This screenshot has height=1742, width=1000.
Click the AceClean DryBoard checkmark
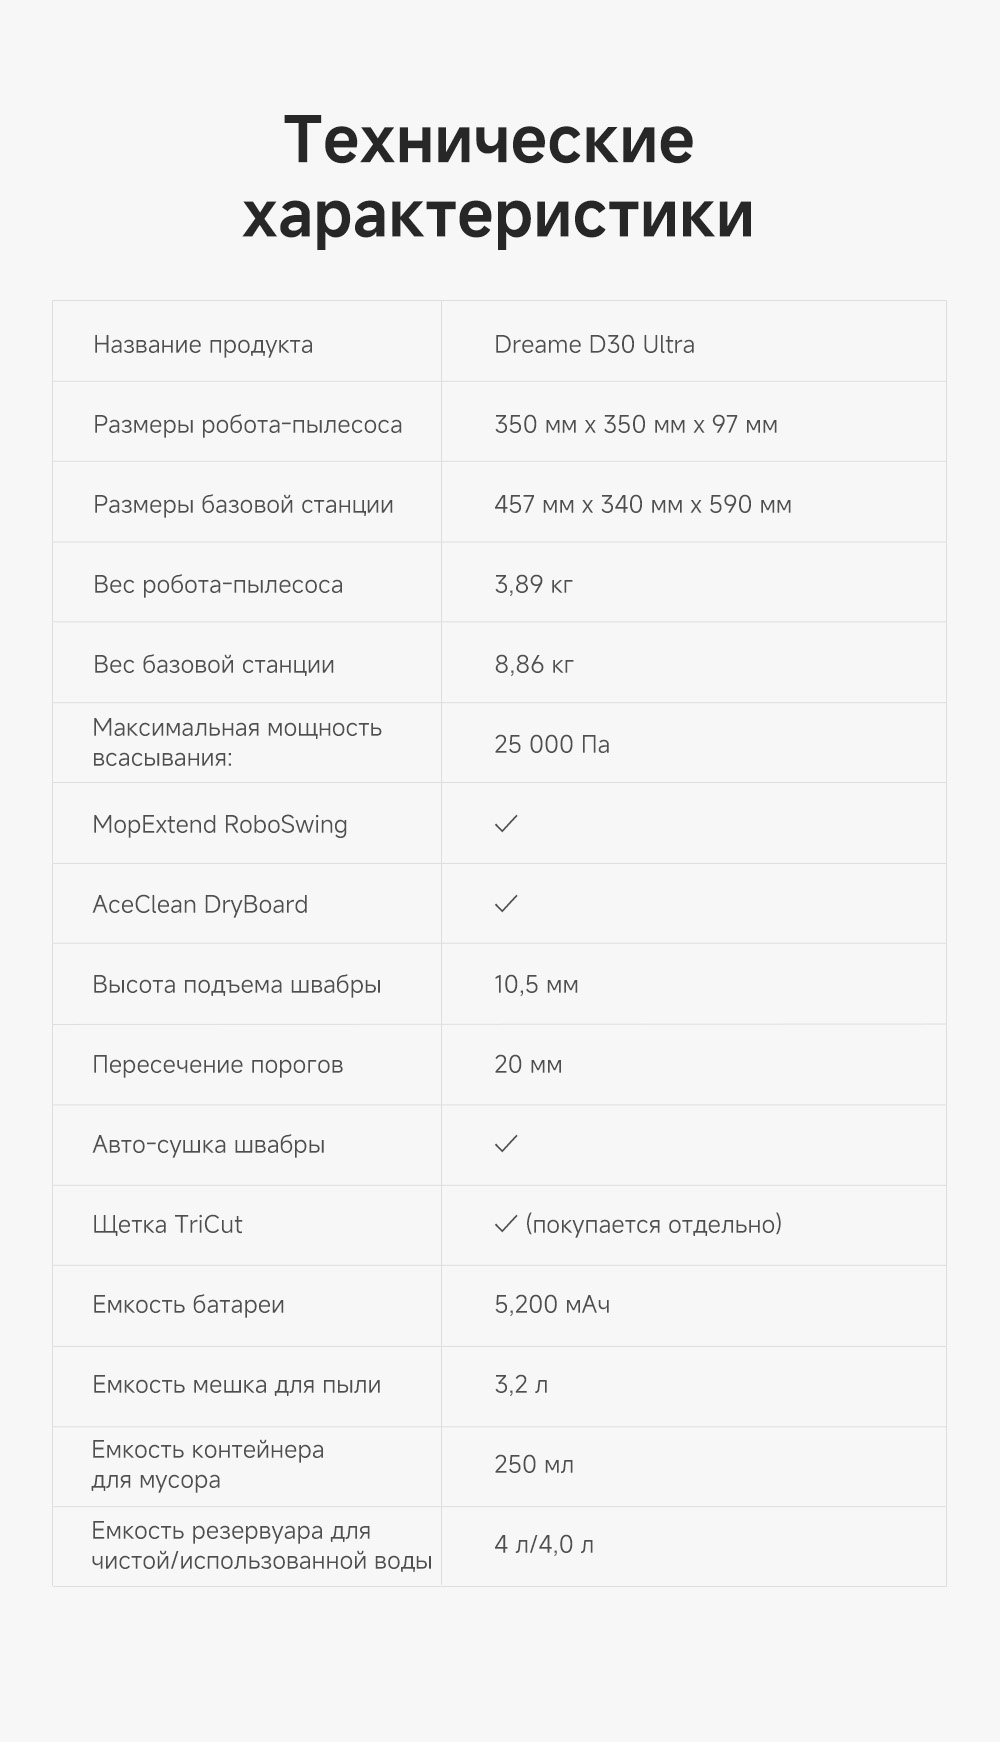506,904
